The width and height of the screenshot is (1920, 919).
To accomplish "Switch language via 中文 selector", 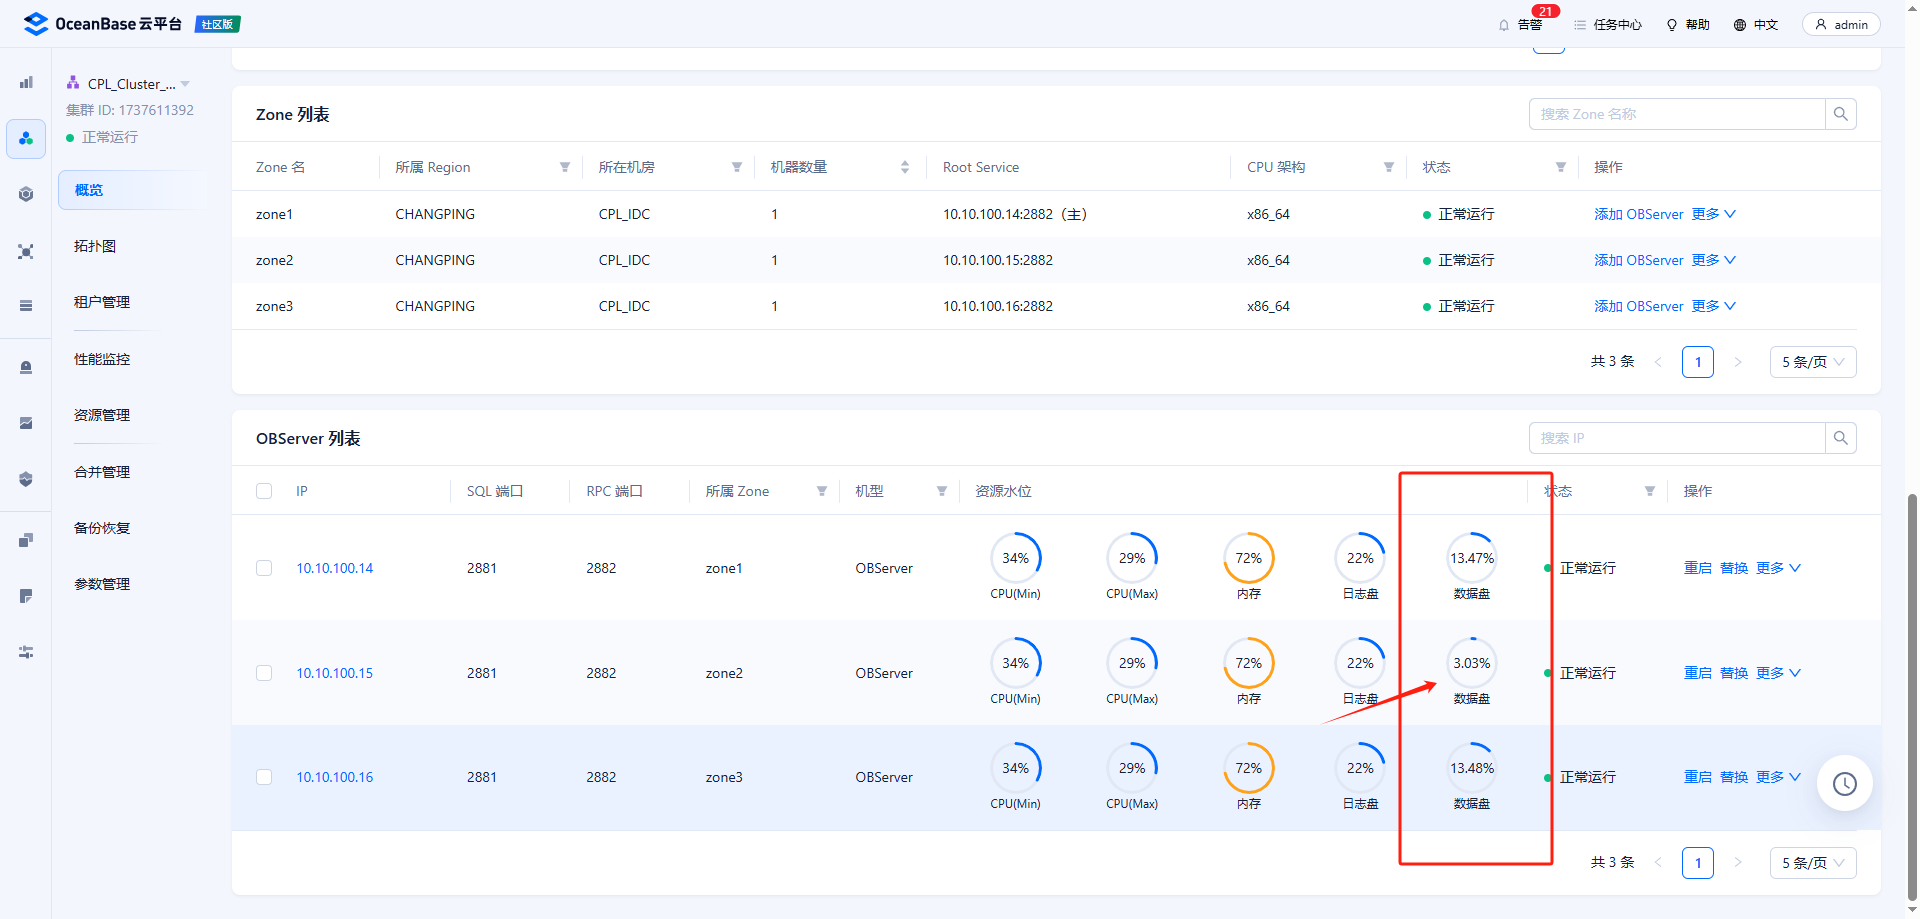I will coord(1756,25).
